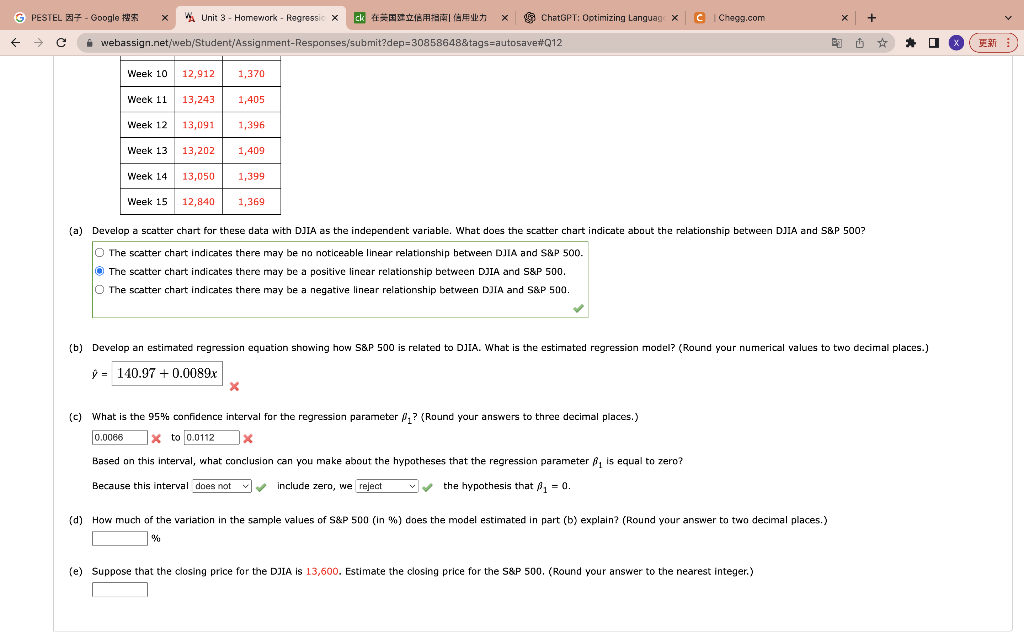Viewport: 1024px width, 640px height.
Task: Select the positive linear relationship option
Action: 99,271
